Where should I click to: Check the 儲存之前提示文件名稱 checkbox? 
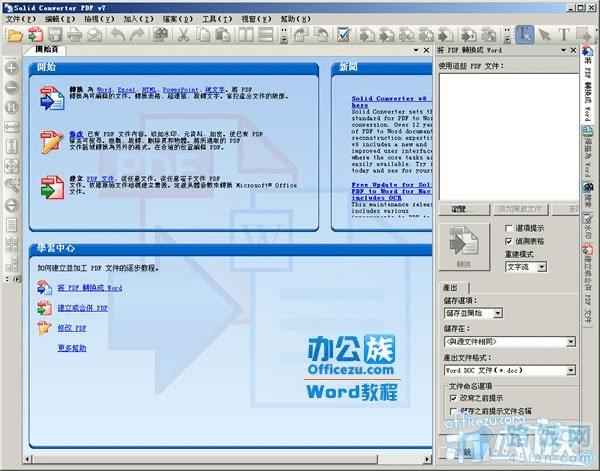click(x=453, y=411)
